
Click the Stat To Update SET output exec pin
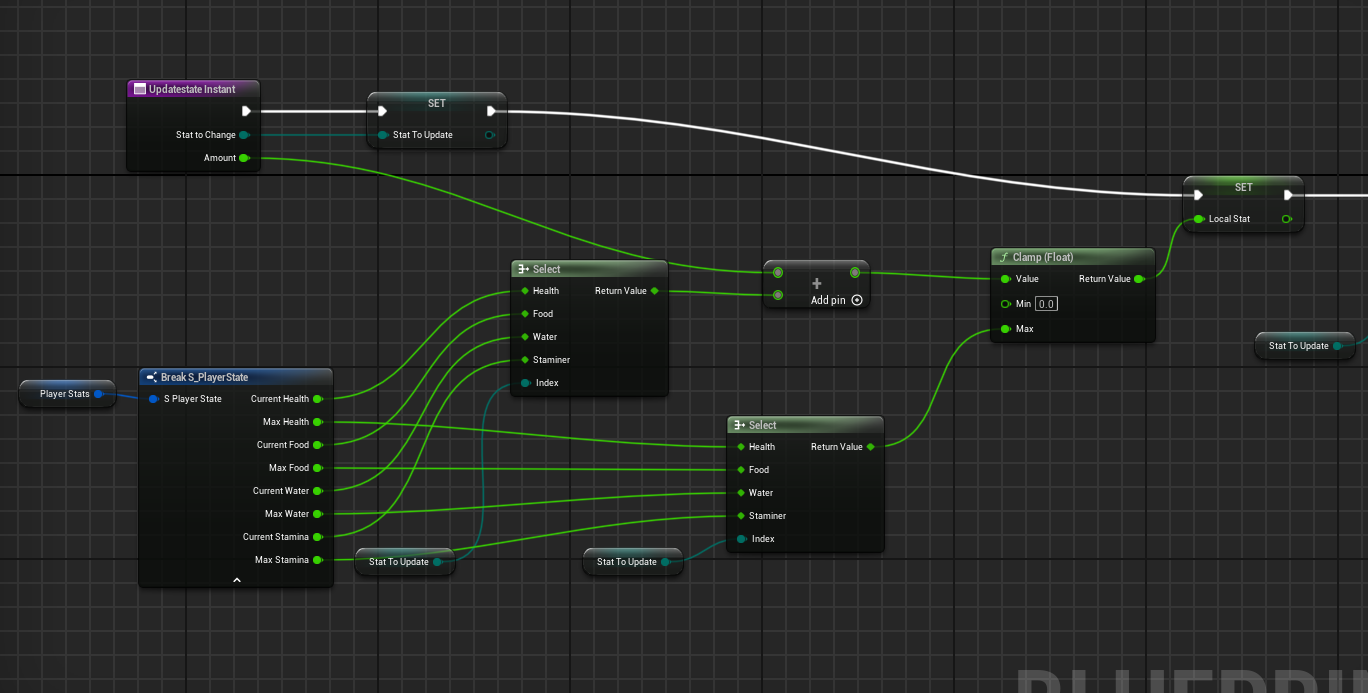click(491, 112)
